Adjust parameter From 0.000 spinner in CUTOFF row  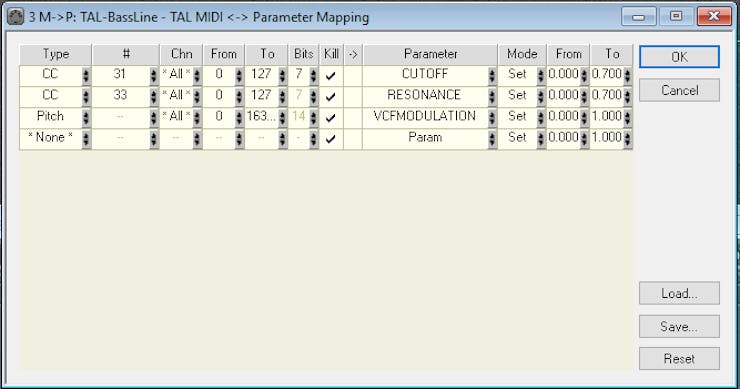pyautogui.click(x=584, y=76)
